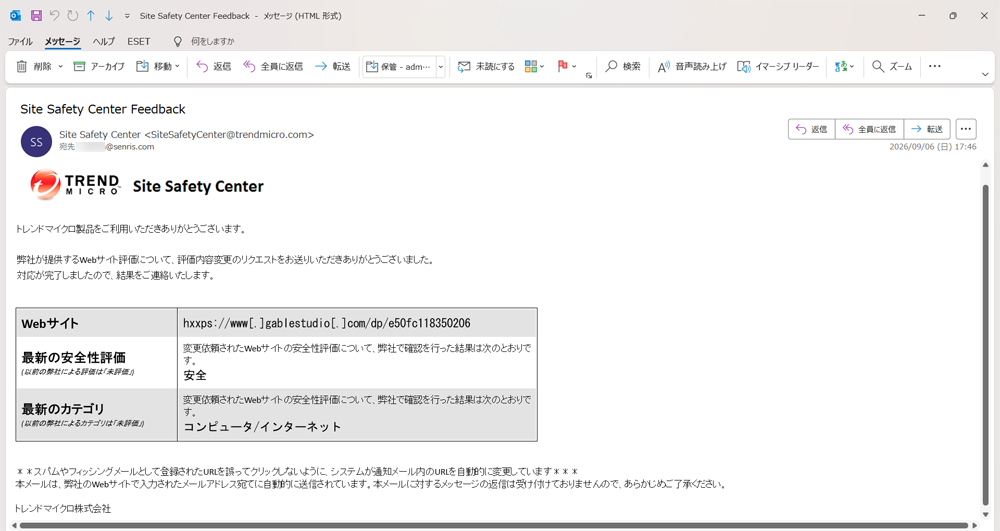This screenshot has width=1000, height=531.
Task: Open the ファイル menu tab
Action: pyautogui.click(x=20, y=41)
